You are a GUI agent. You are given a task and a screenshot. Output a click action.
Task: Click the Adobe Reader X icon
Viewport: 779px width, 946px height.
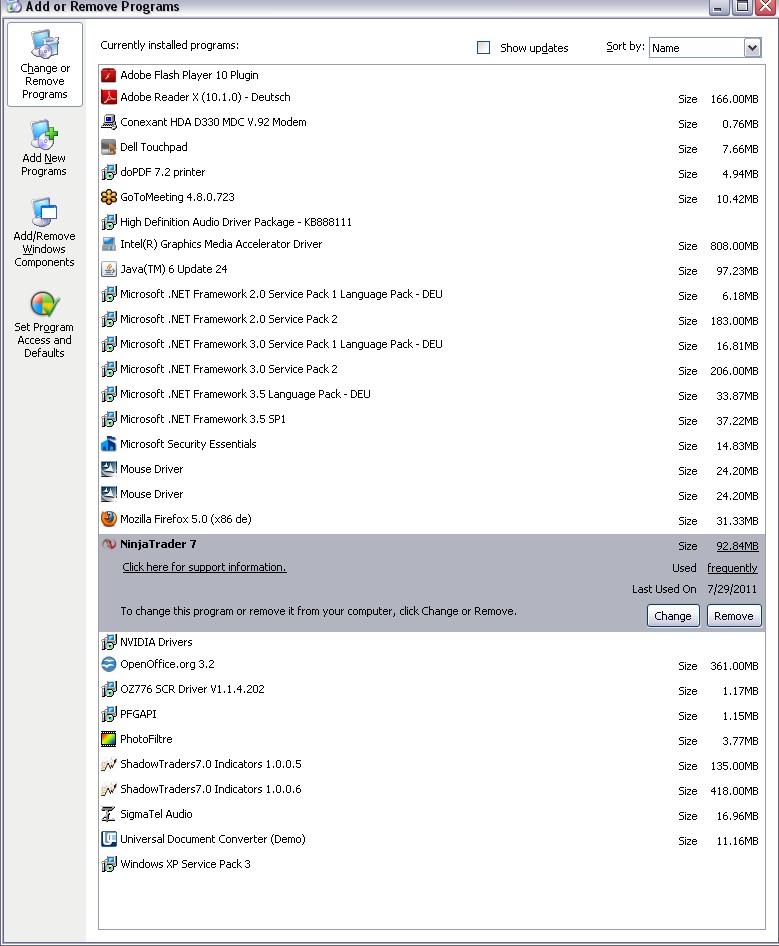[109, 97]
